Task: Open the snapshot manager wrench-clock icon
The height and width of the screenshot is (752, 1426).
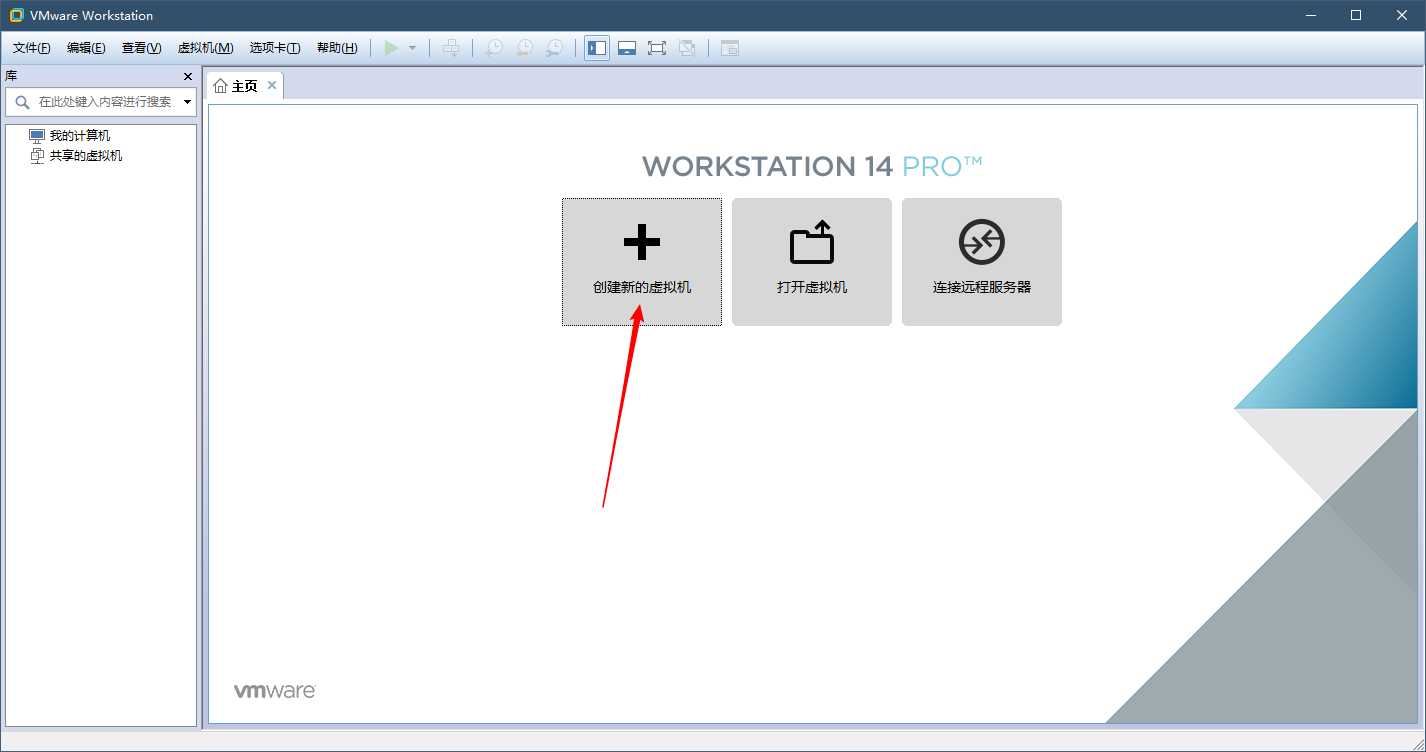Action: 553,48
